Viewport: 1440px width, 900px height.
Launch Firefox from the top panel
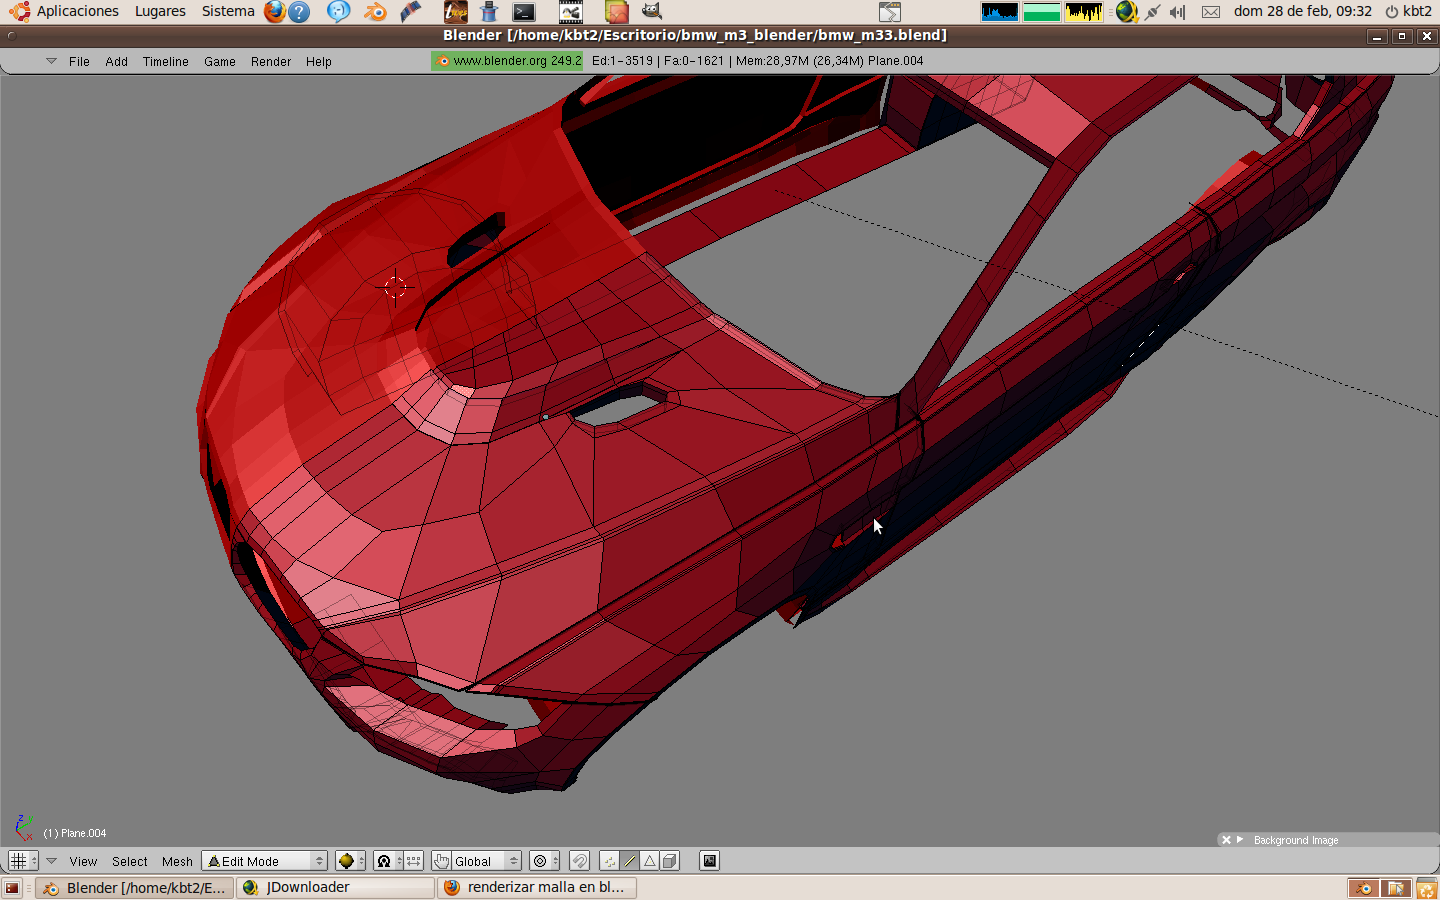point(274,12)
